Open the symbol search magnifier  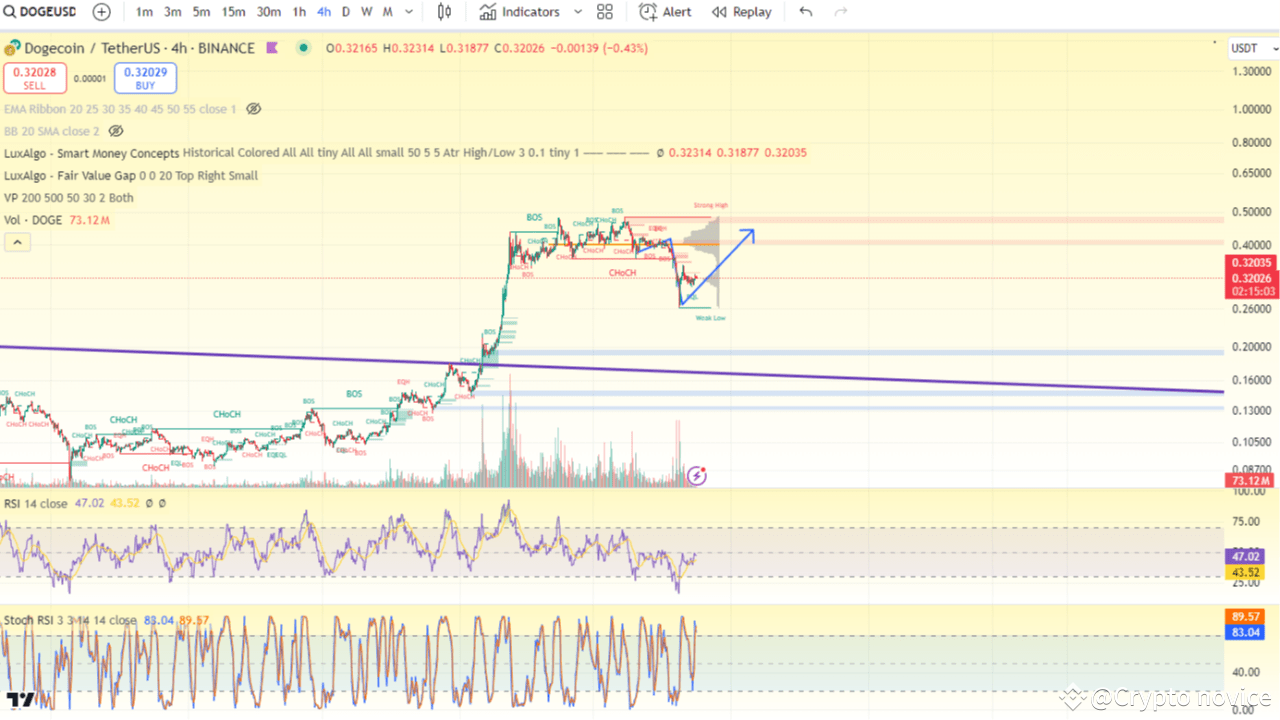(x=9, y=12)
